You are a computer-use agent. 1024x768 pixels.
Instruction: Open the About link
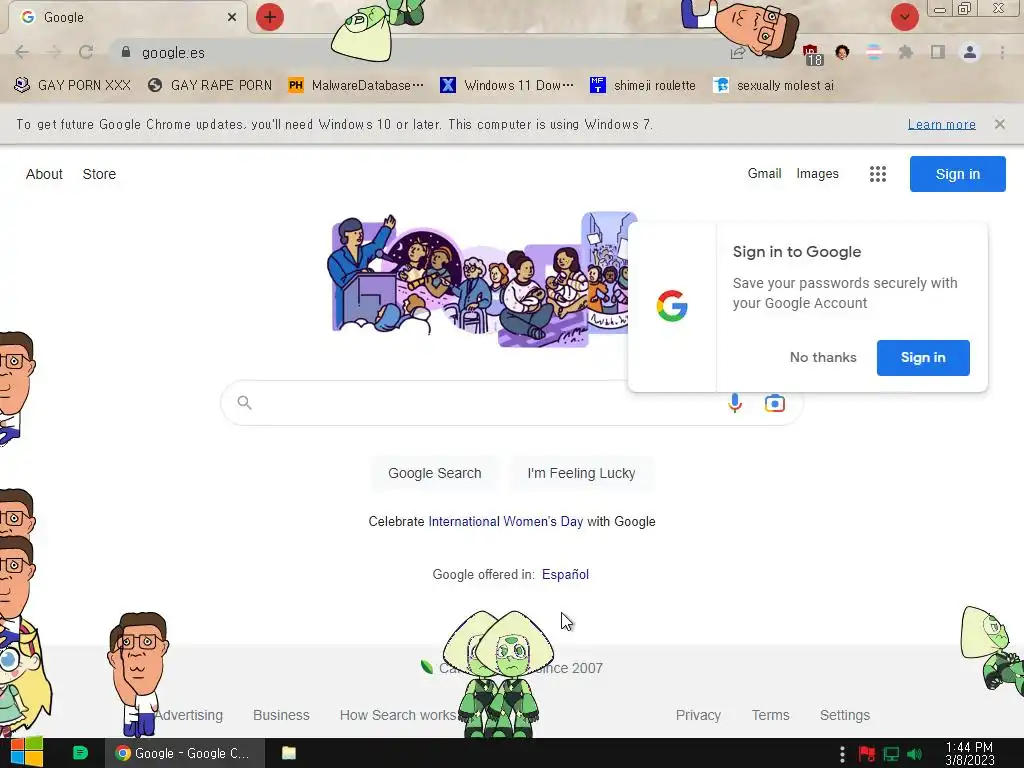(x=44, y=174)
